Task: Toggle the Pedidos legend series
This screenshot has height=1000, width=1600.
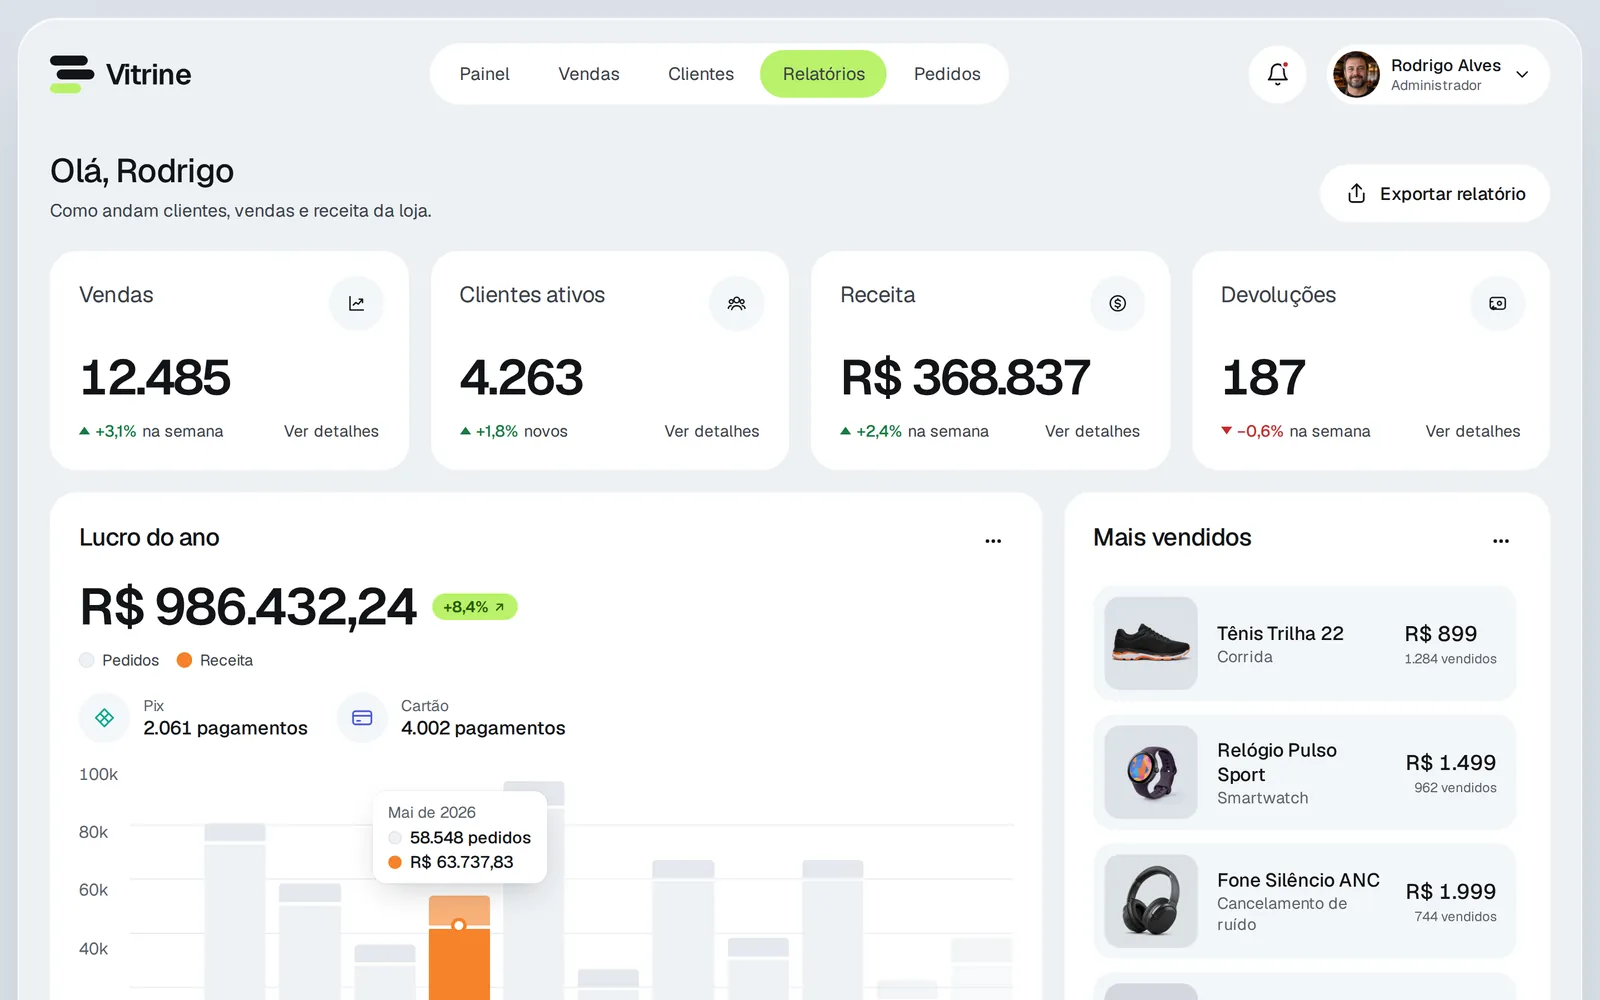Action: pyautogui.click(x=119, y=660)
